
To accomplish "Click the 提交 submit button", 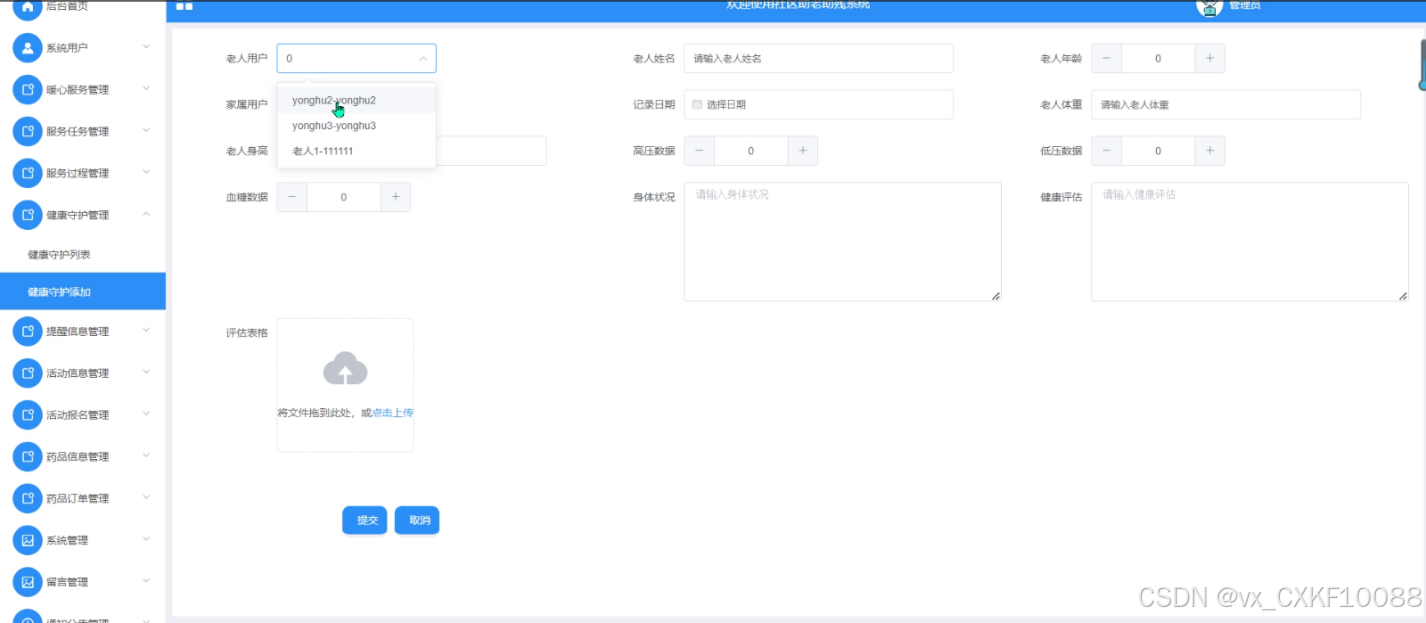I will 365,520.
